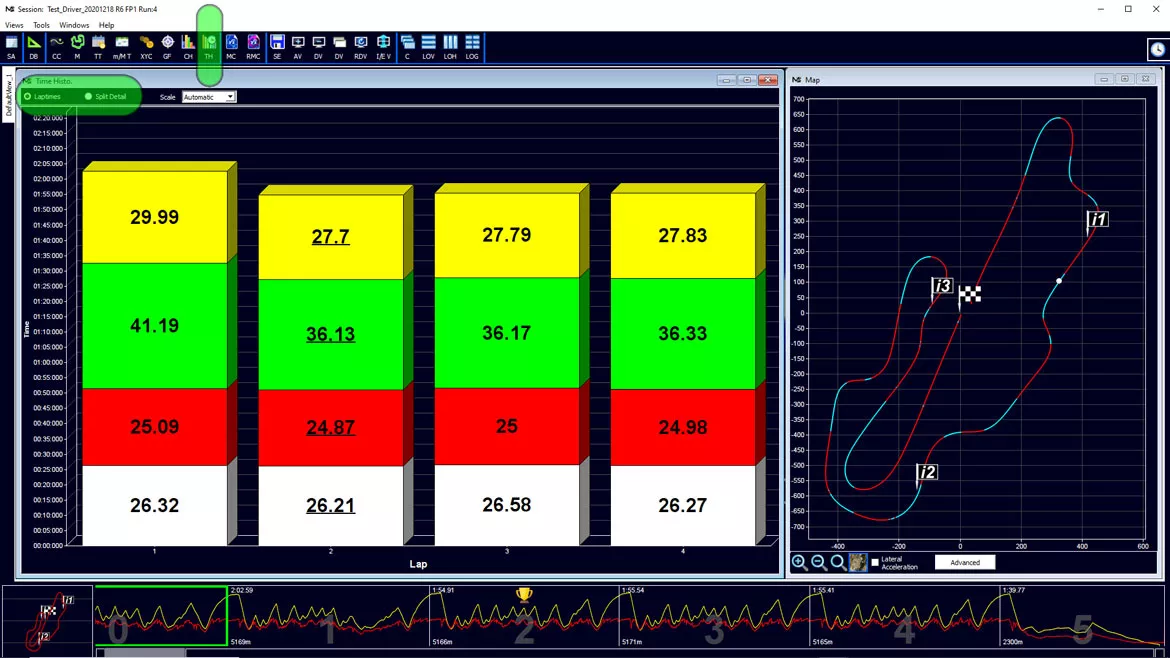Click the M track map toolbar icon

coord(77,46)
